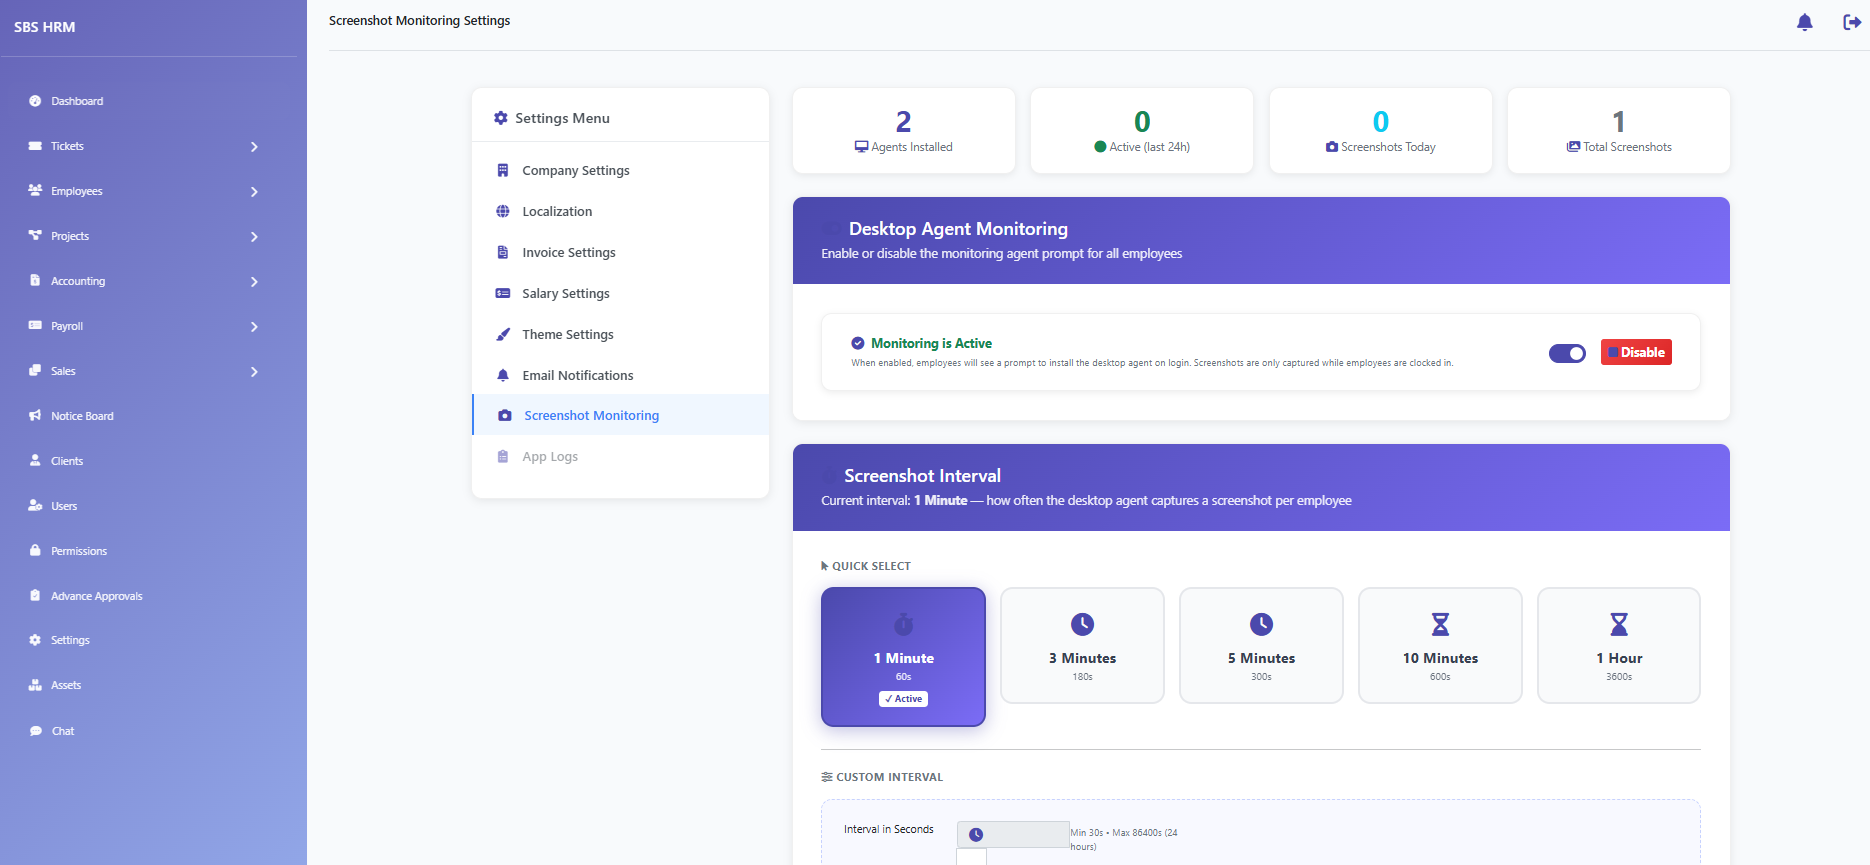Click the Screenshot Monitoring camera icon
1870x865 pixels.
pos(505,415)
